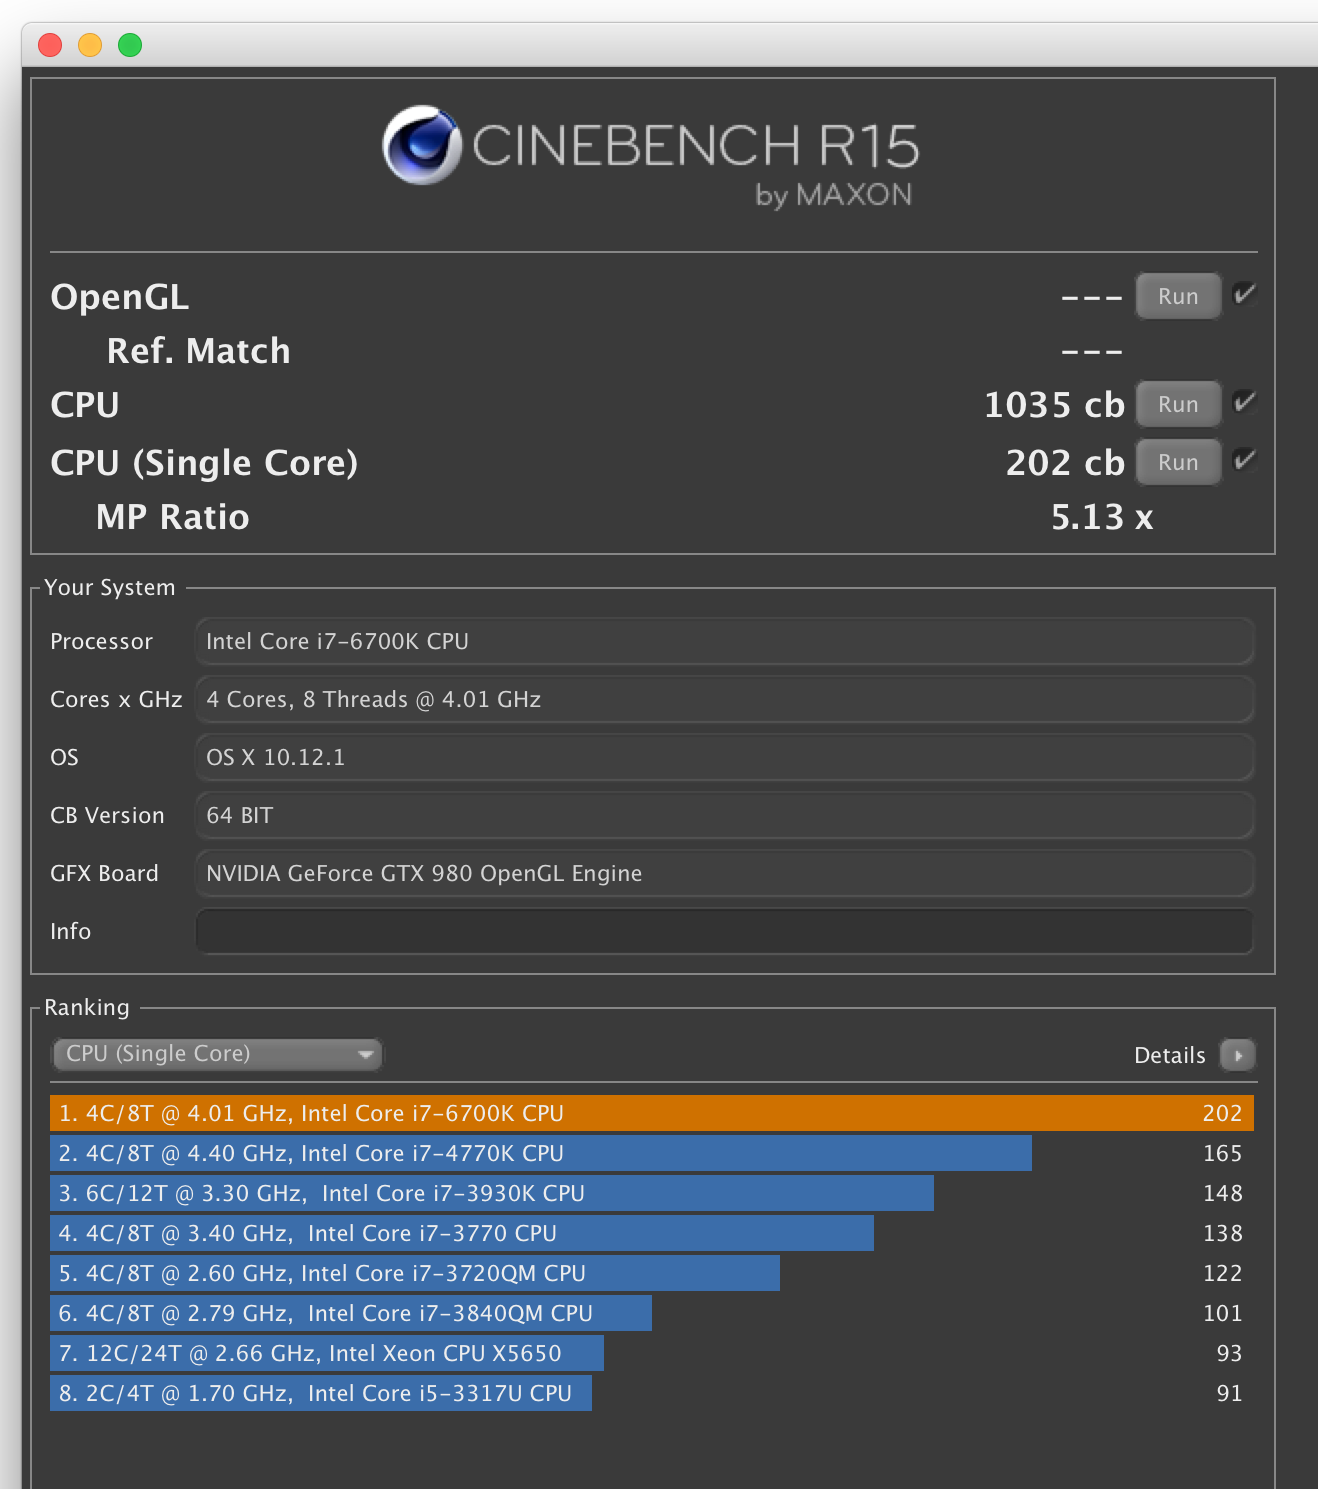1318x1489 pixels.
Task: Open the CPU (Single Core) ranking dropdown
Action: pyautogui.click(x=217, y=1054)
